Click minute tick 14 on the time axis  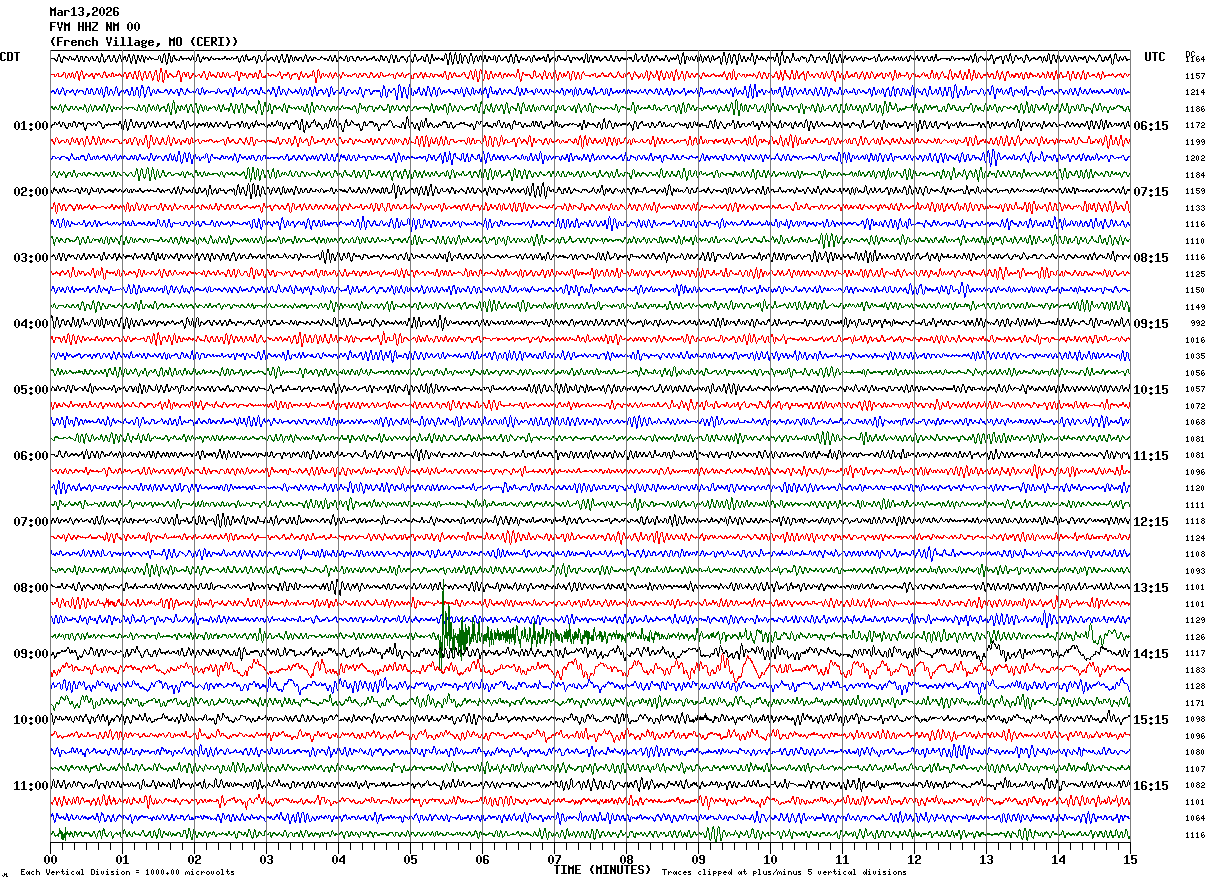coord(1058,859)
